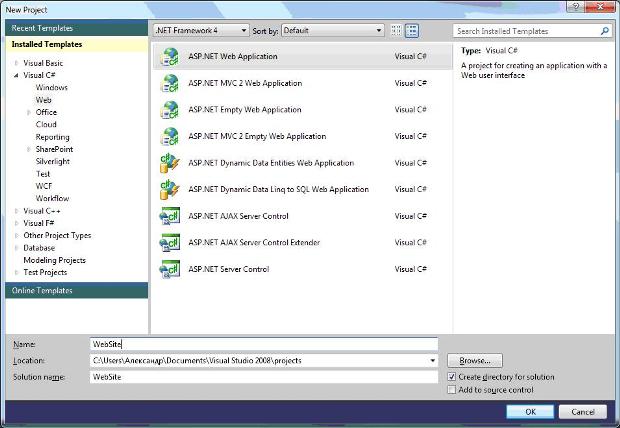Select ASP.NET Server Control text
620x428 pixels.
(x=229, y=269)
